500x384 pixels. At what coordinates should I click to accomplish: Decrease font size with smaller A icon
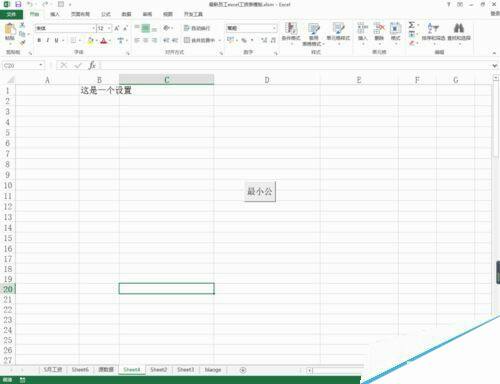tap(125, 28)
